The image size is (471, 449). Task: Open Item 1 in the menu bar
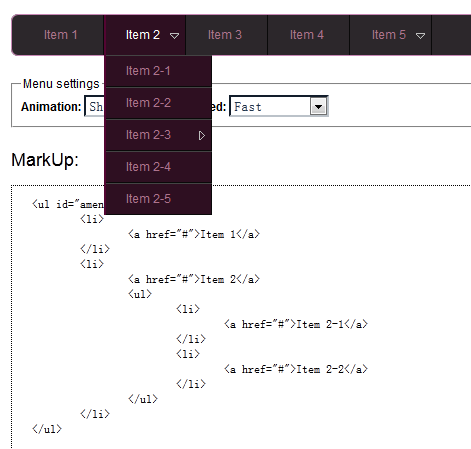60,35
